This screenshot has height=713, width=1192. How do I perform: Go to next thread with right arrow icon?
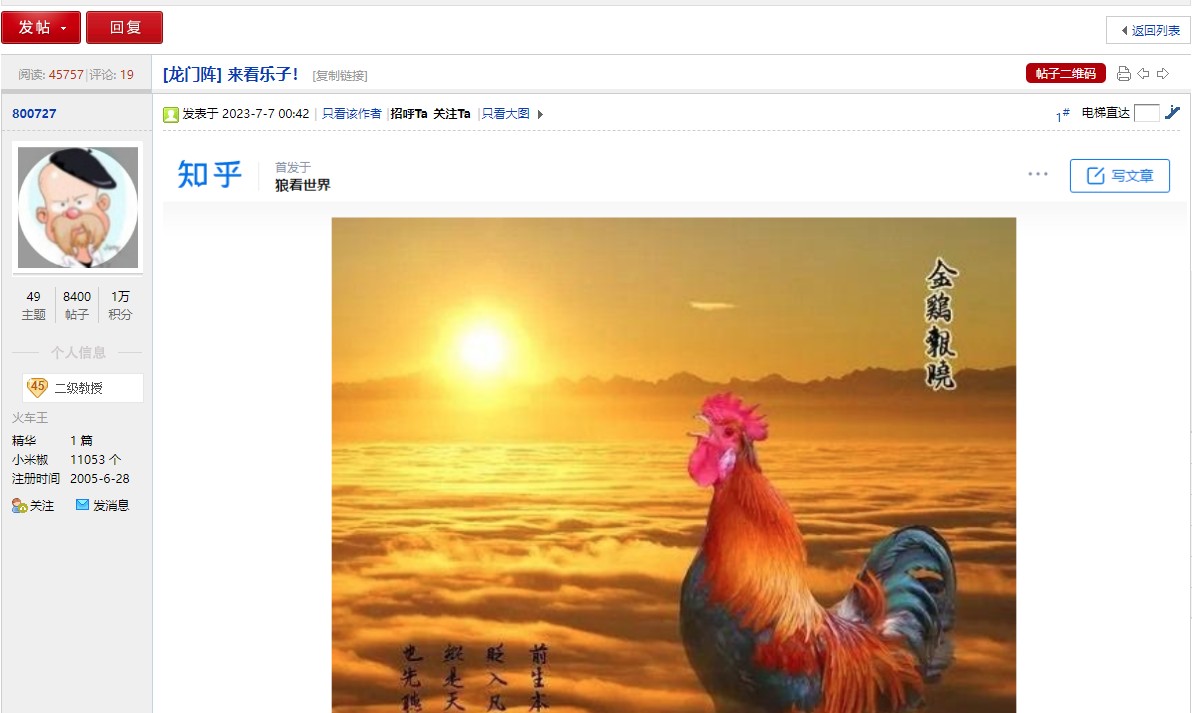click(1163, 74)
